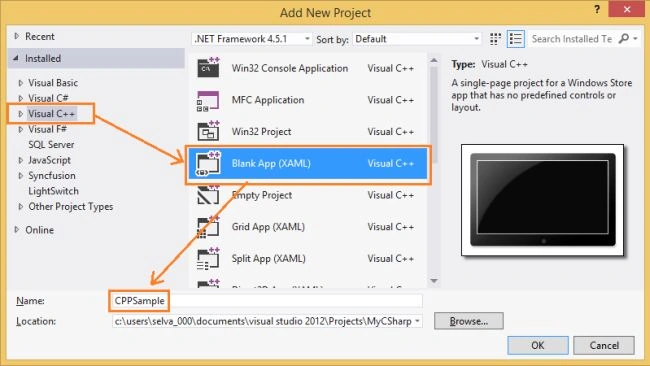Open the Location path dropdown arrow
Image resolution: width=650 pixels, height=366 pixels.
coord(417,321)
